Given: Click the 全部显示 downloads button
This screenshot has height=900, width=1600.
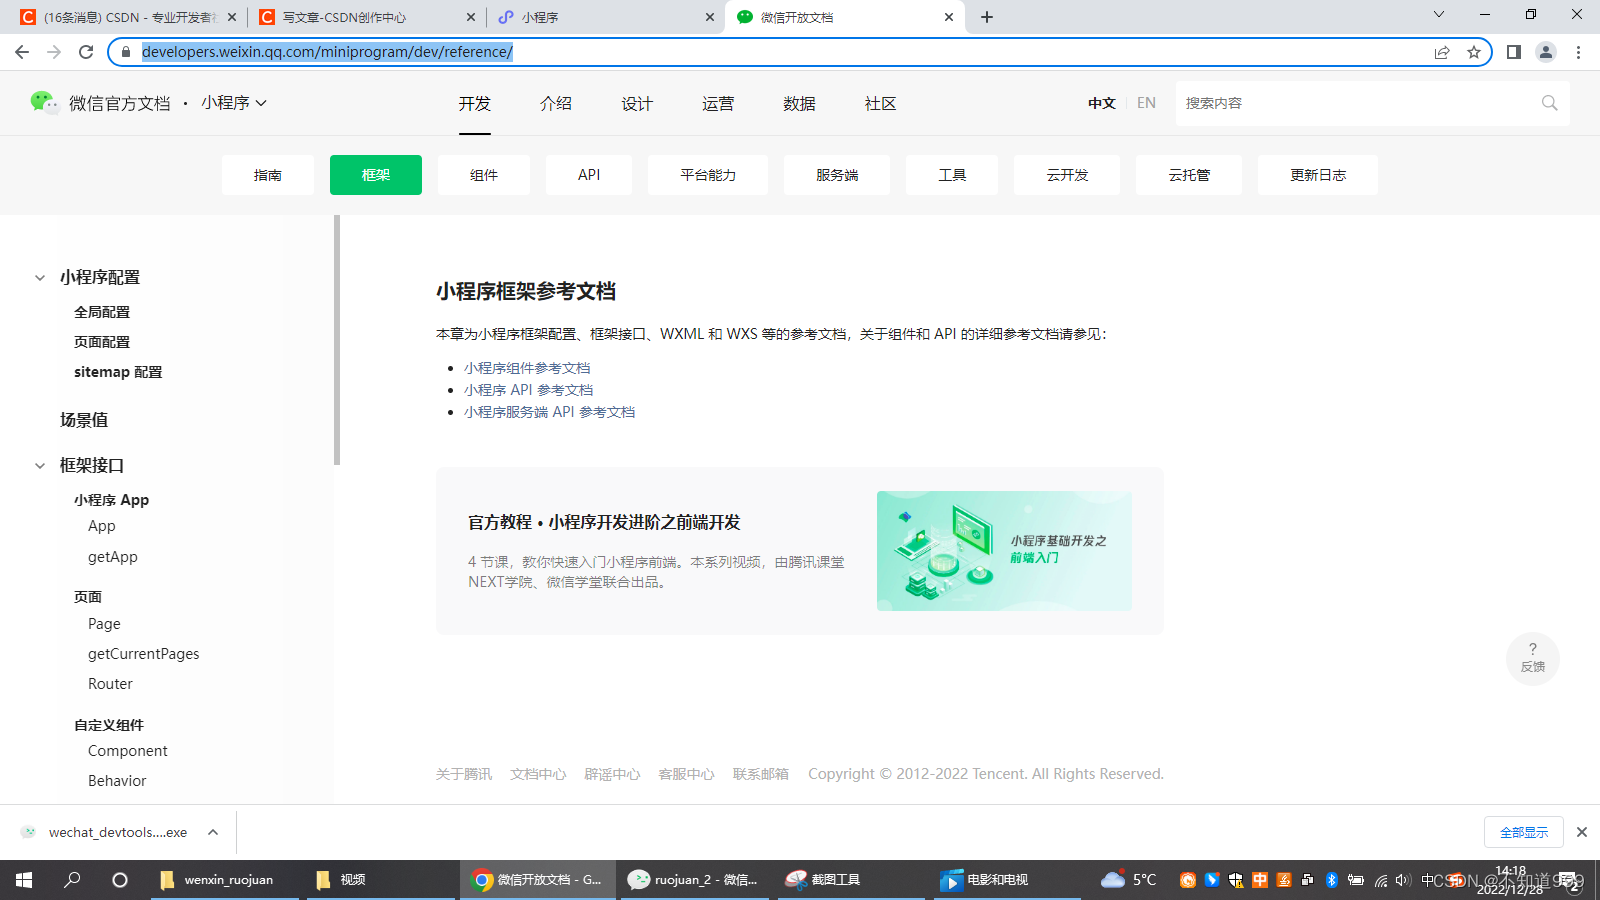Looking at the screenshot, I should tap(1524, 832).
